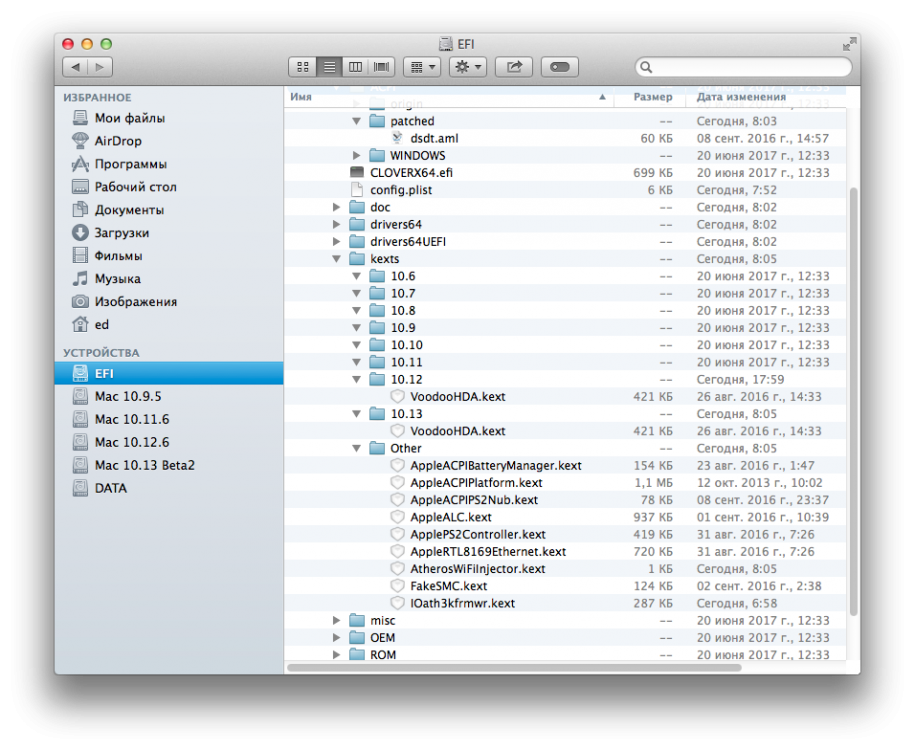Enter full screen with corner arrows icon

tap(849, 44)
